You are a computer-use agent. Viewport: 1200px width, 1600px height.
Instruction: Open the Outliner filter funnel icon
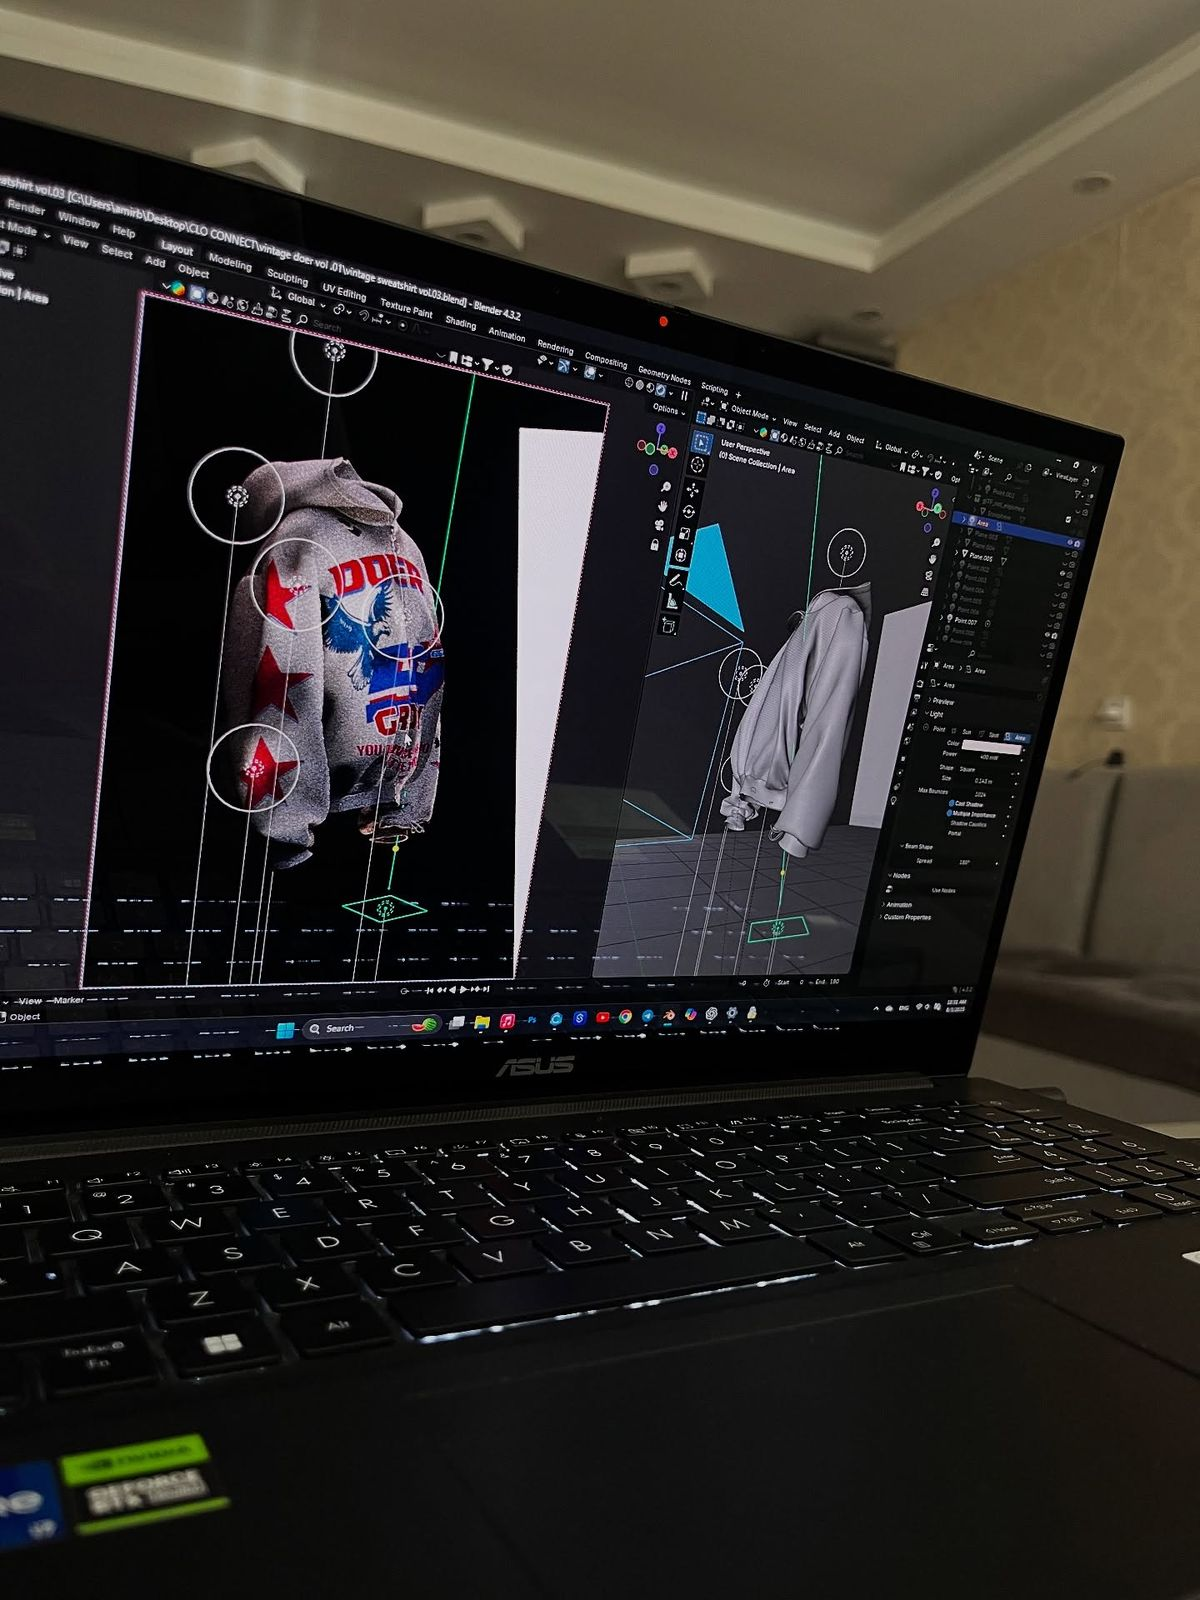1079,495
